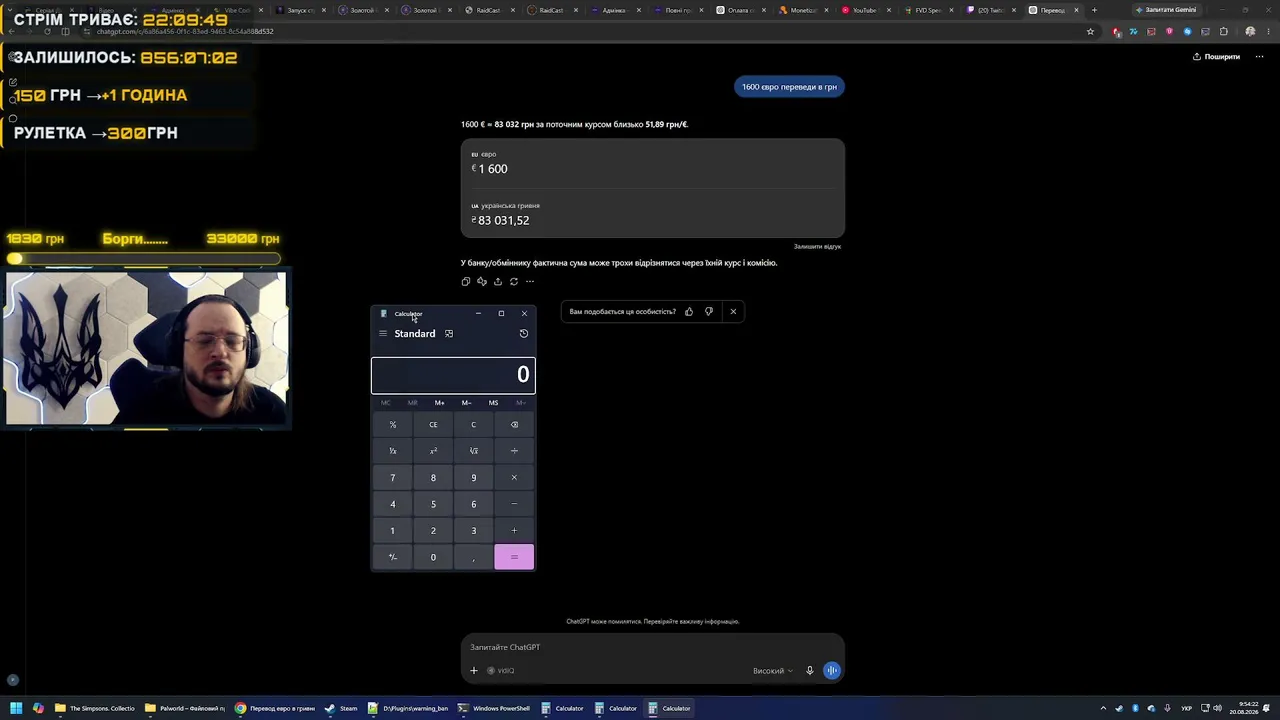Copy the ChatGPT response
This screenshot has height=720, width=1280.
coord(465,282)
